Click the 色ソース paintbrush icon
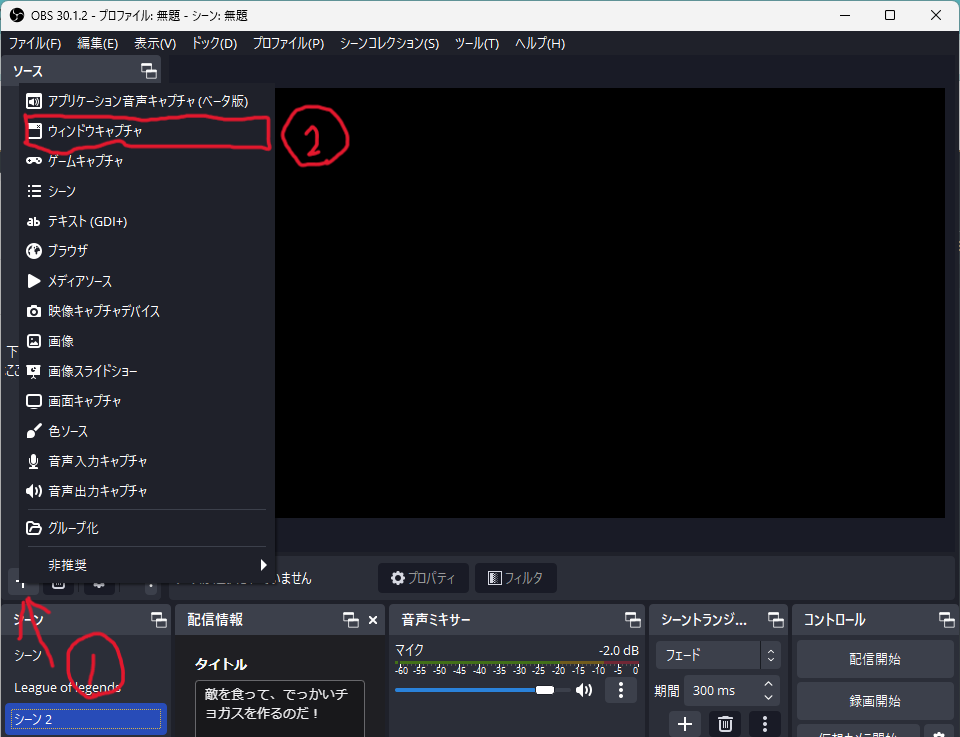The height and width of the screenshot is (737, 960). (34, 431)
